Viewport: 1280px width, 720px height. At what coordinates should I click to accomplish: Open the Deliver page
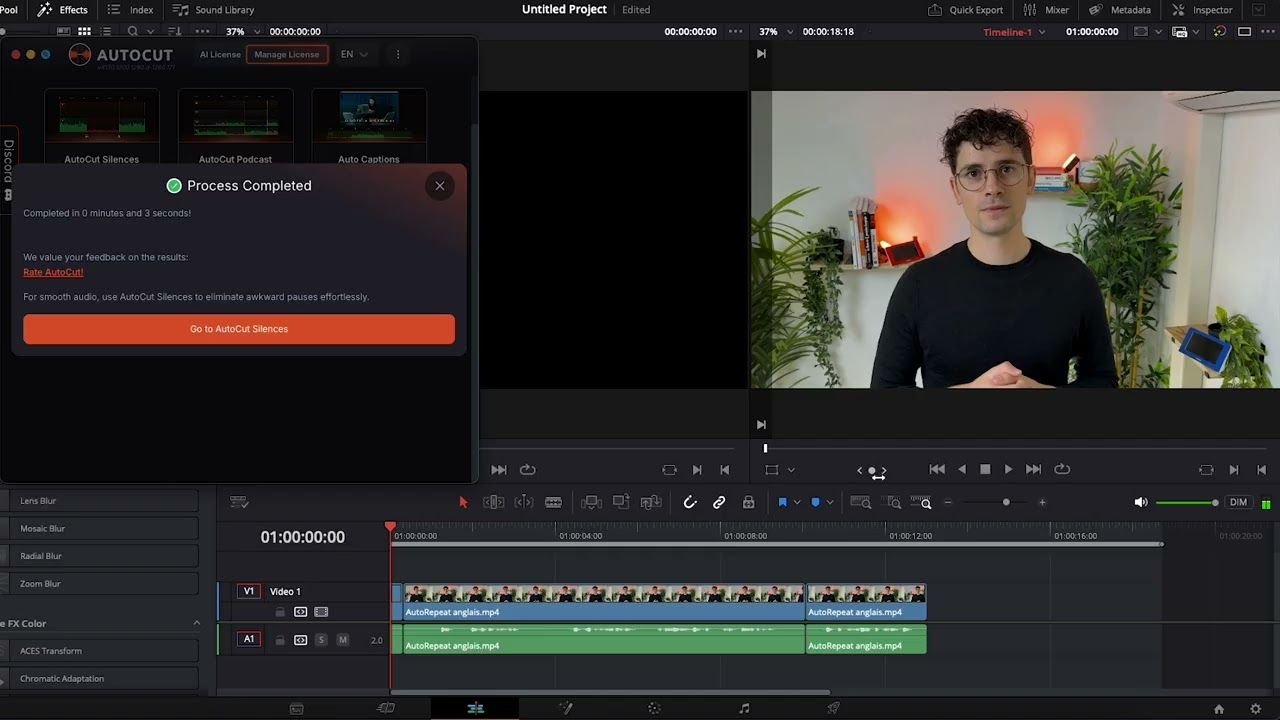tap(833, 707)
